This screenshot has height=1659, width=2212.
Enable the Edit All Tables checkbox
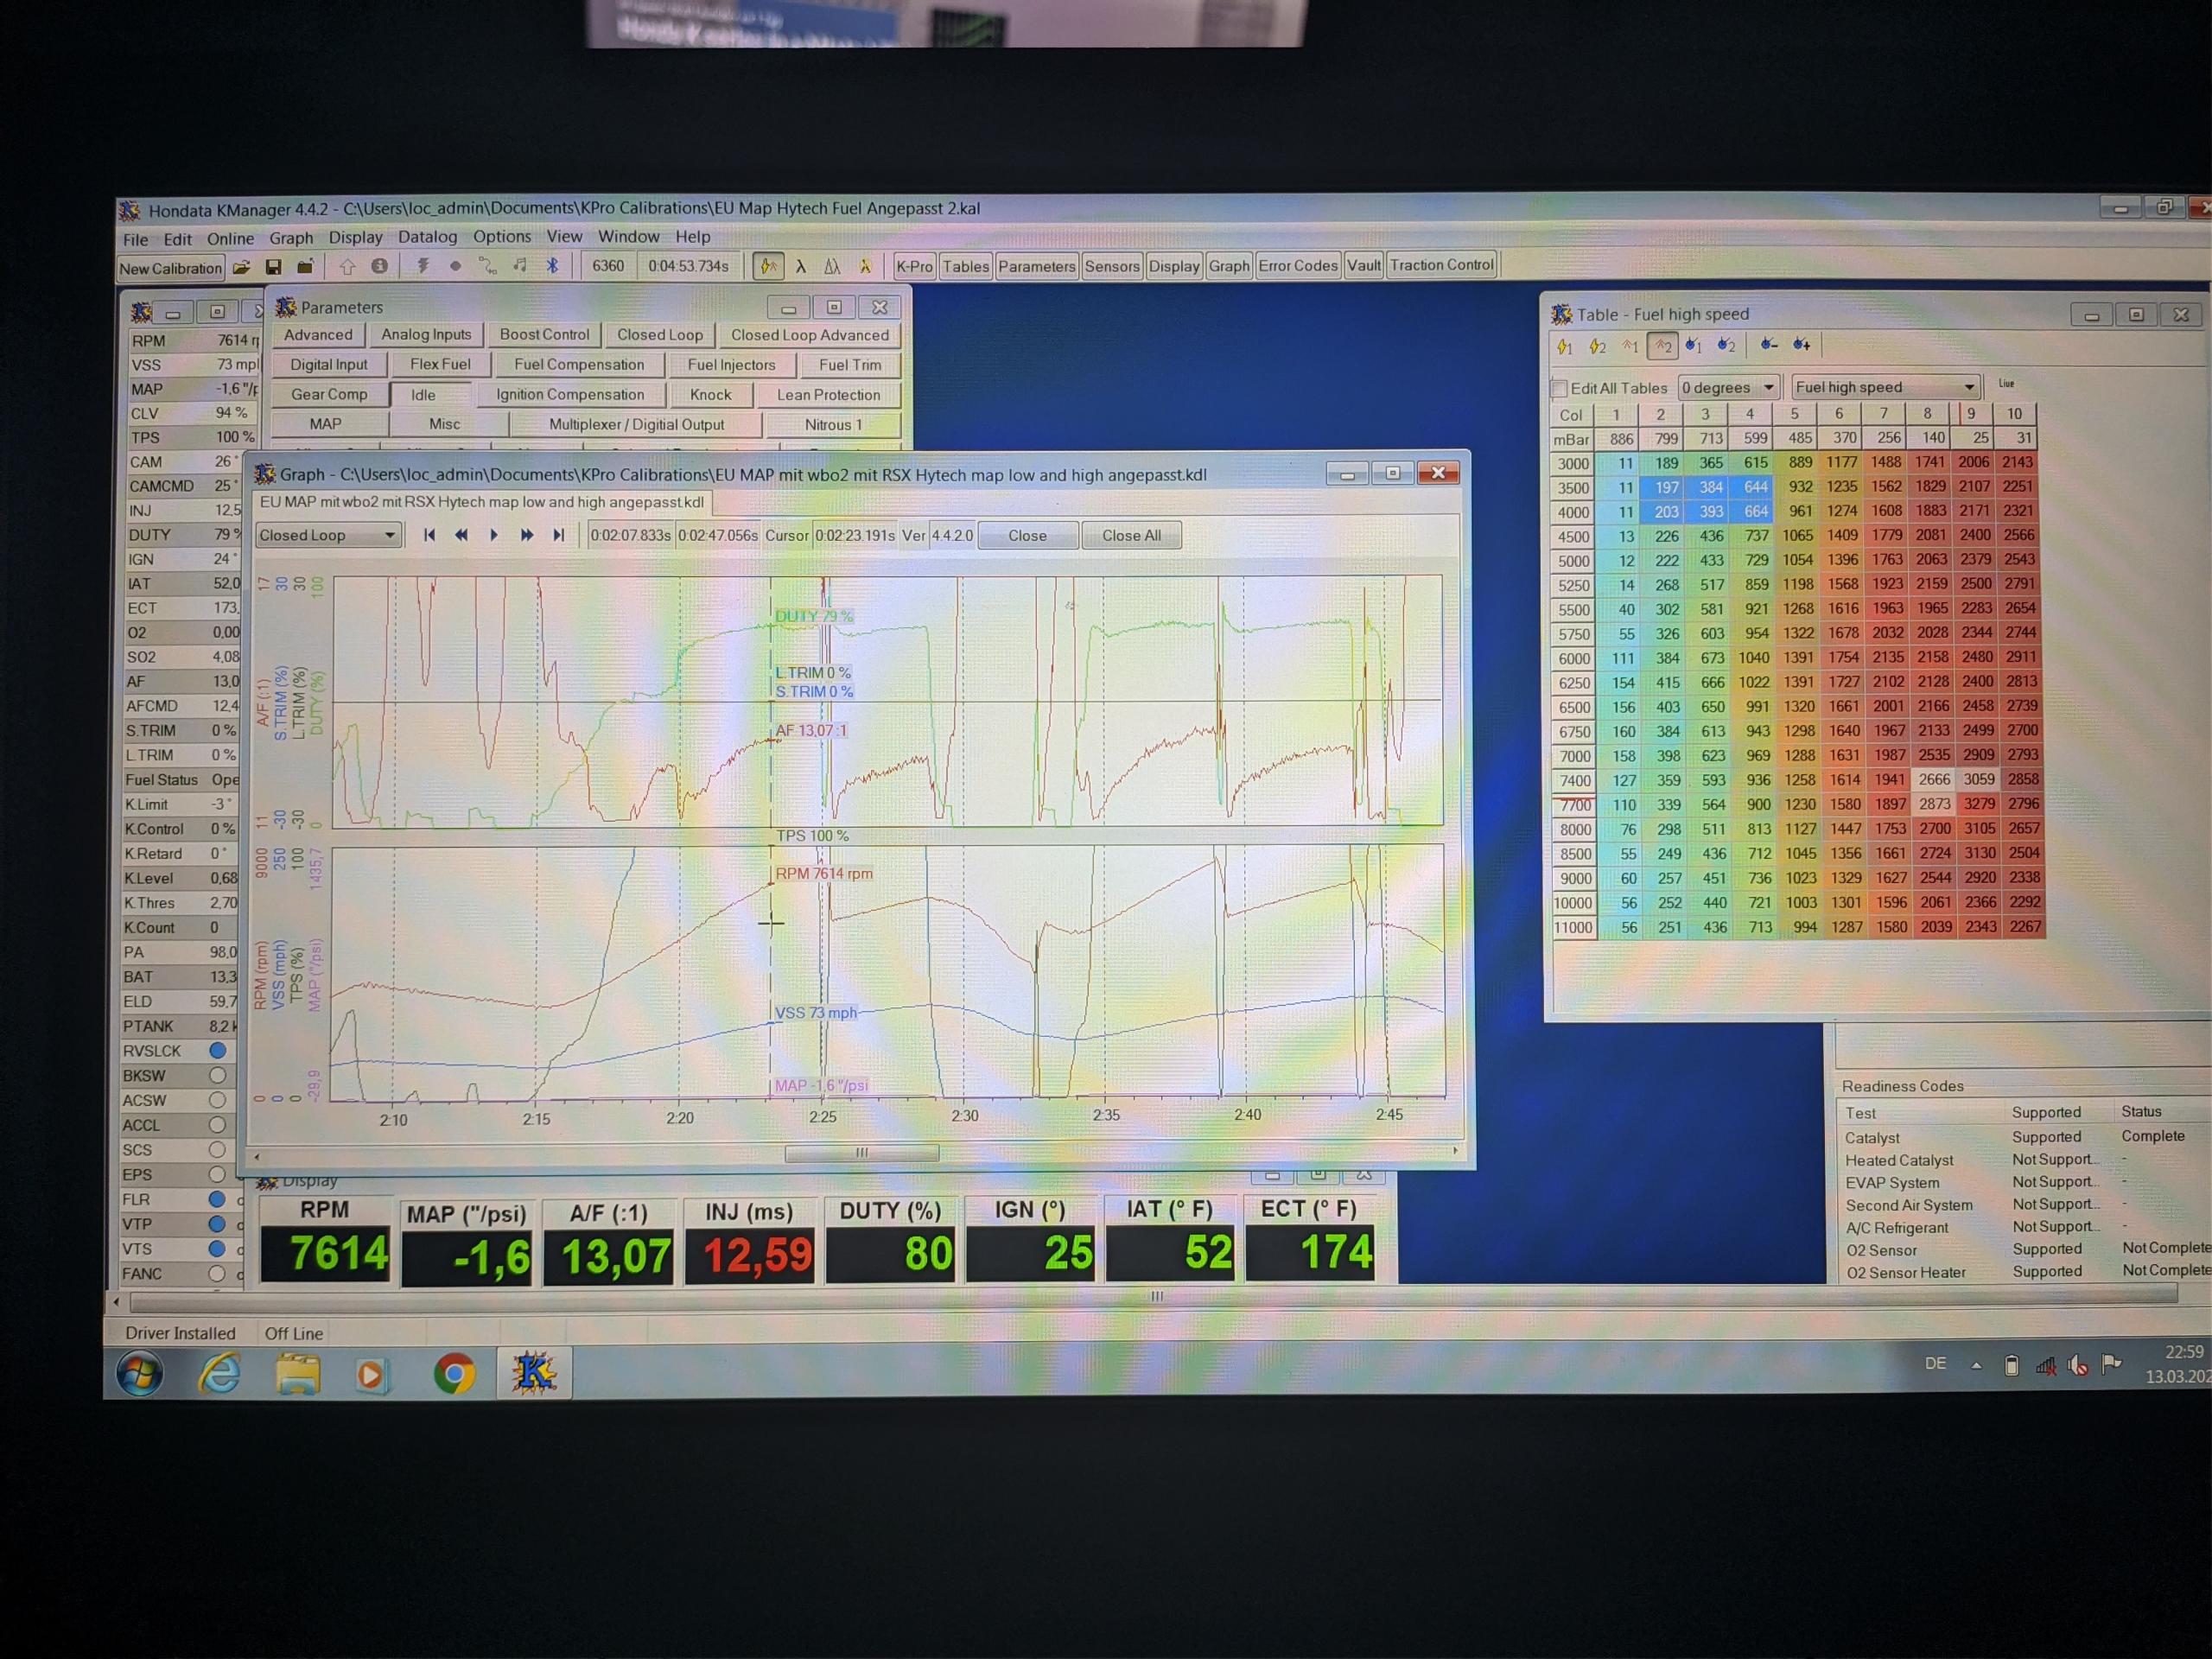(1559, 388)
